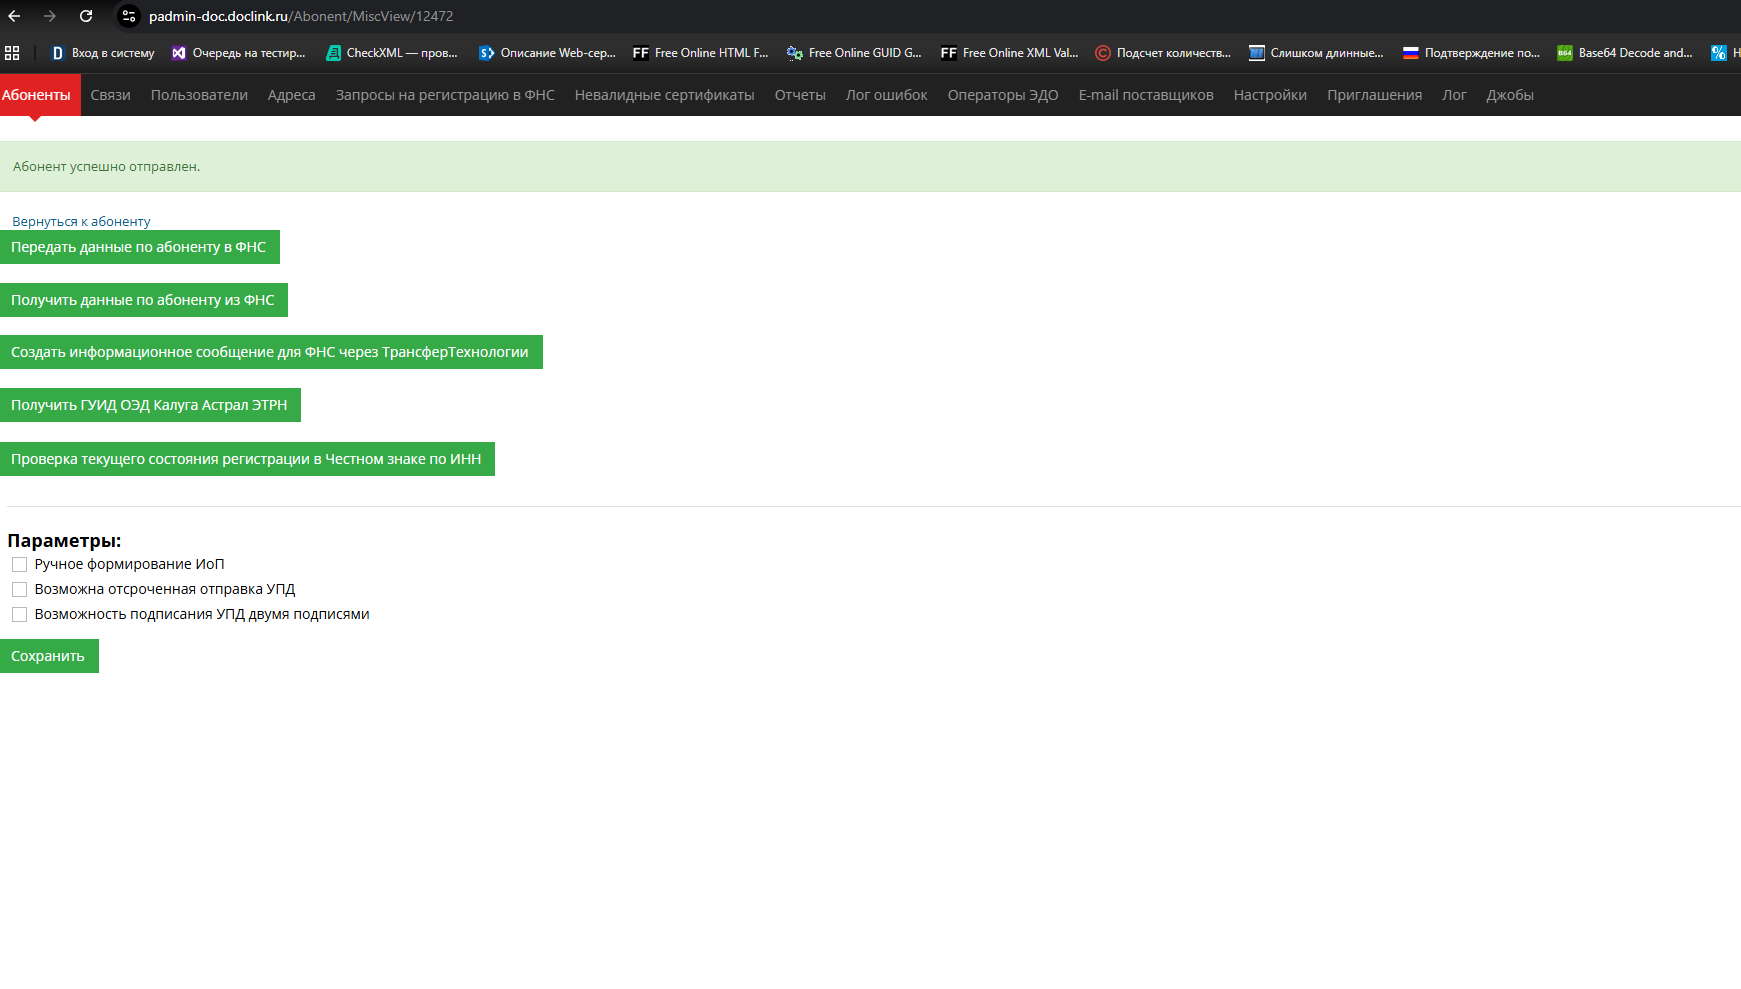Enable 'Ручное формирование ИоП' checkbox

pos(19,565)
